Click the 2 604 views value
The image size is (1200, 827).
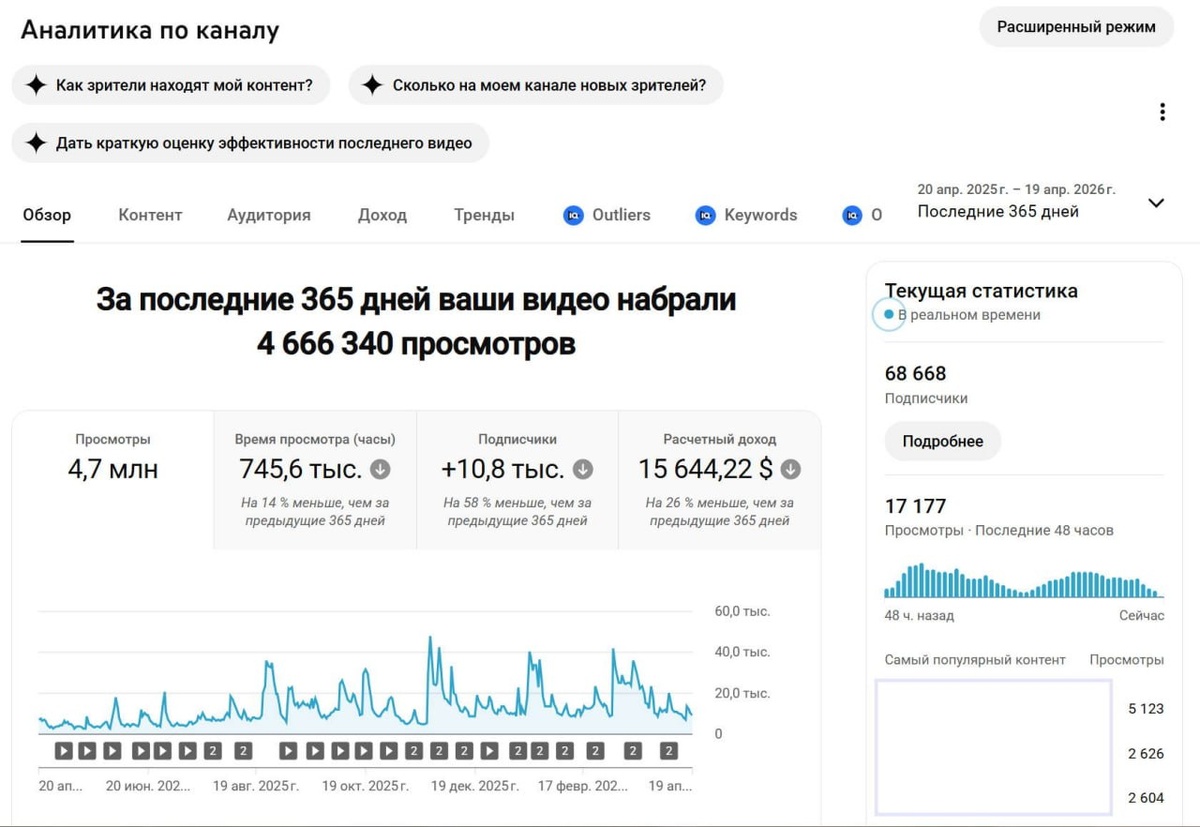click(1146, 798)
